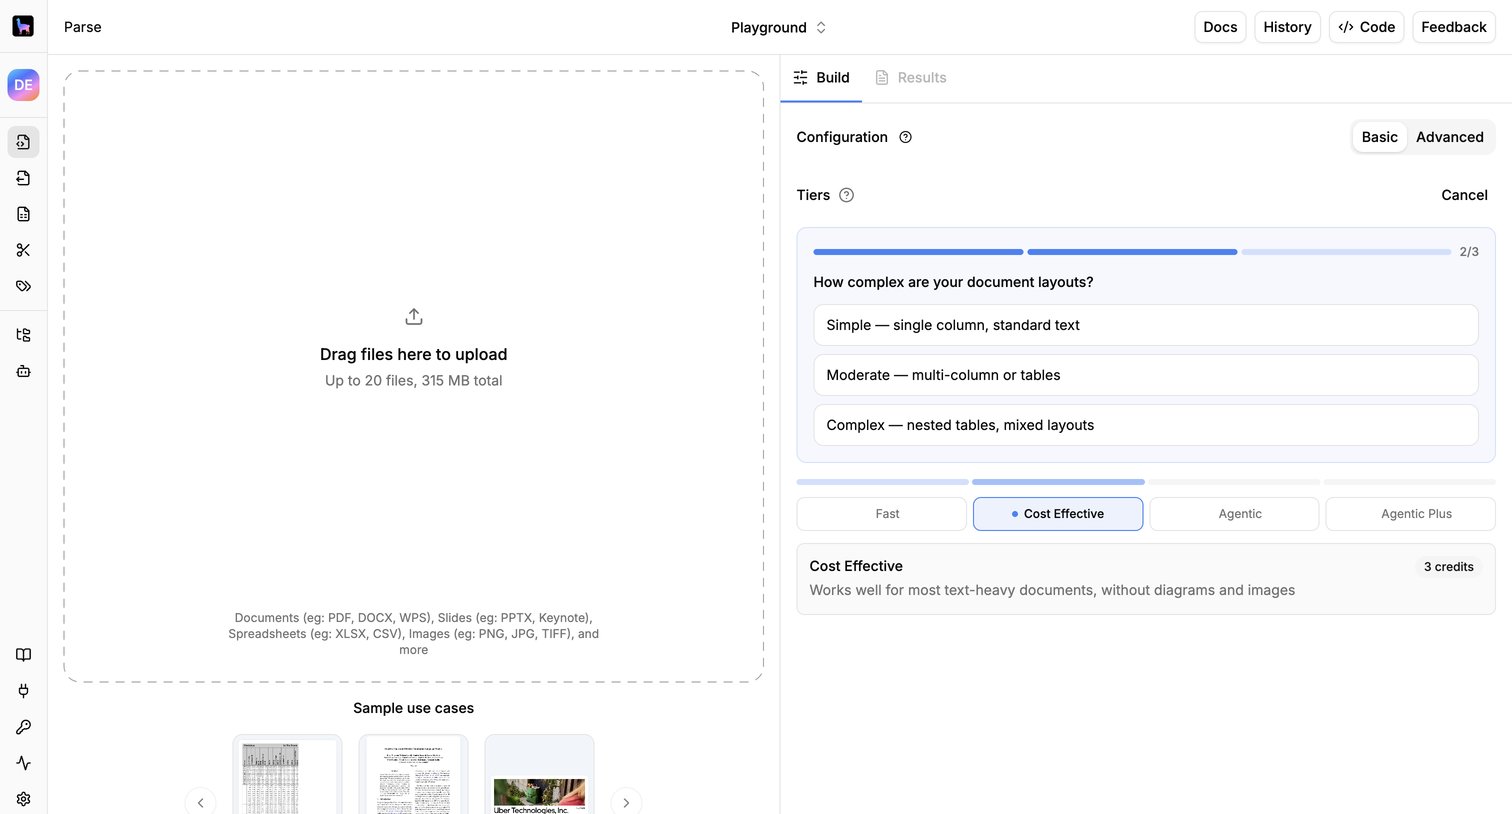Select 'Complex — nested tables, mixed layouts' option

(x=1146, y=425)
